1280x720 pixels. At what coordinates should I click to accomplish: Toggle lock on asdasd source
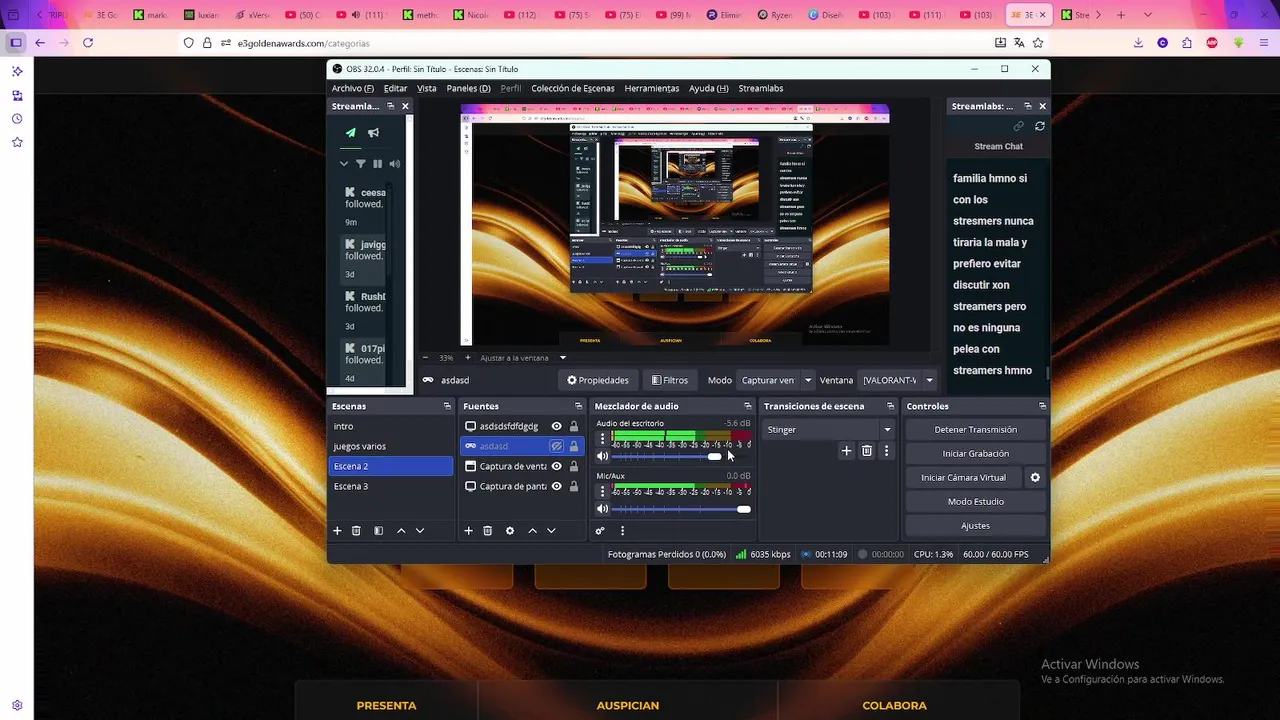tap(574, 446)
